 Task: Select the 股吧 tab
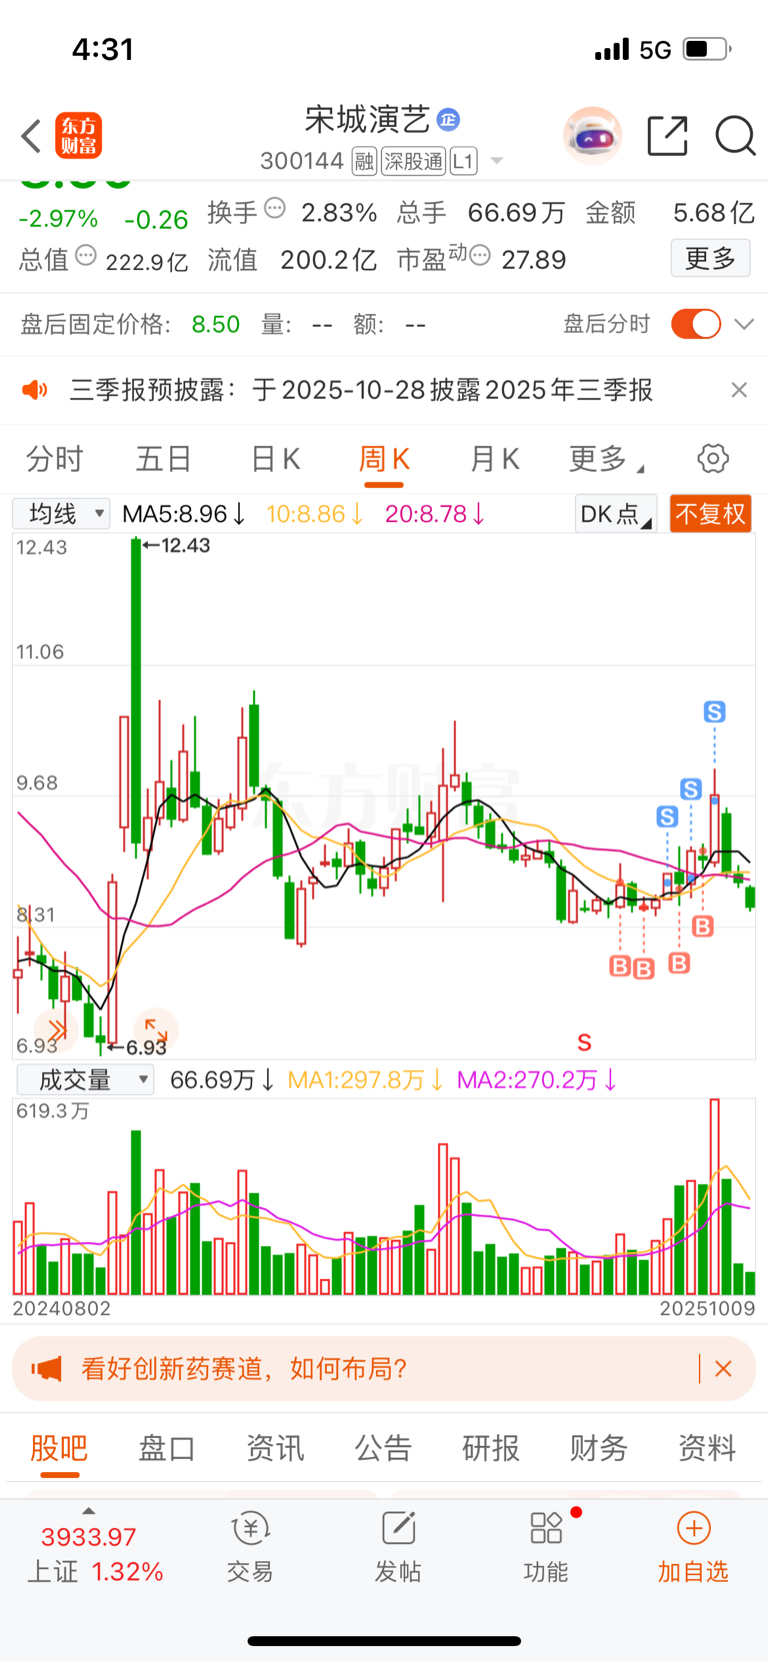tap(59, 1448)
